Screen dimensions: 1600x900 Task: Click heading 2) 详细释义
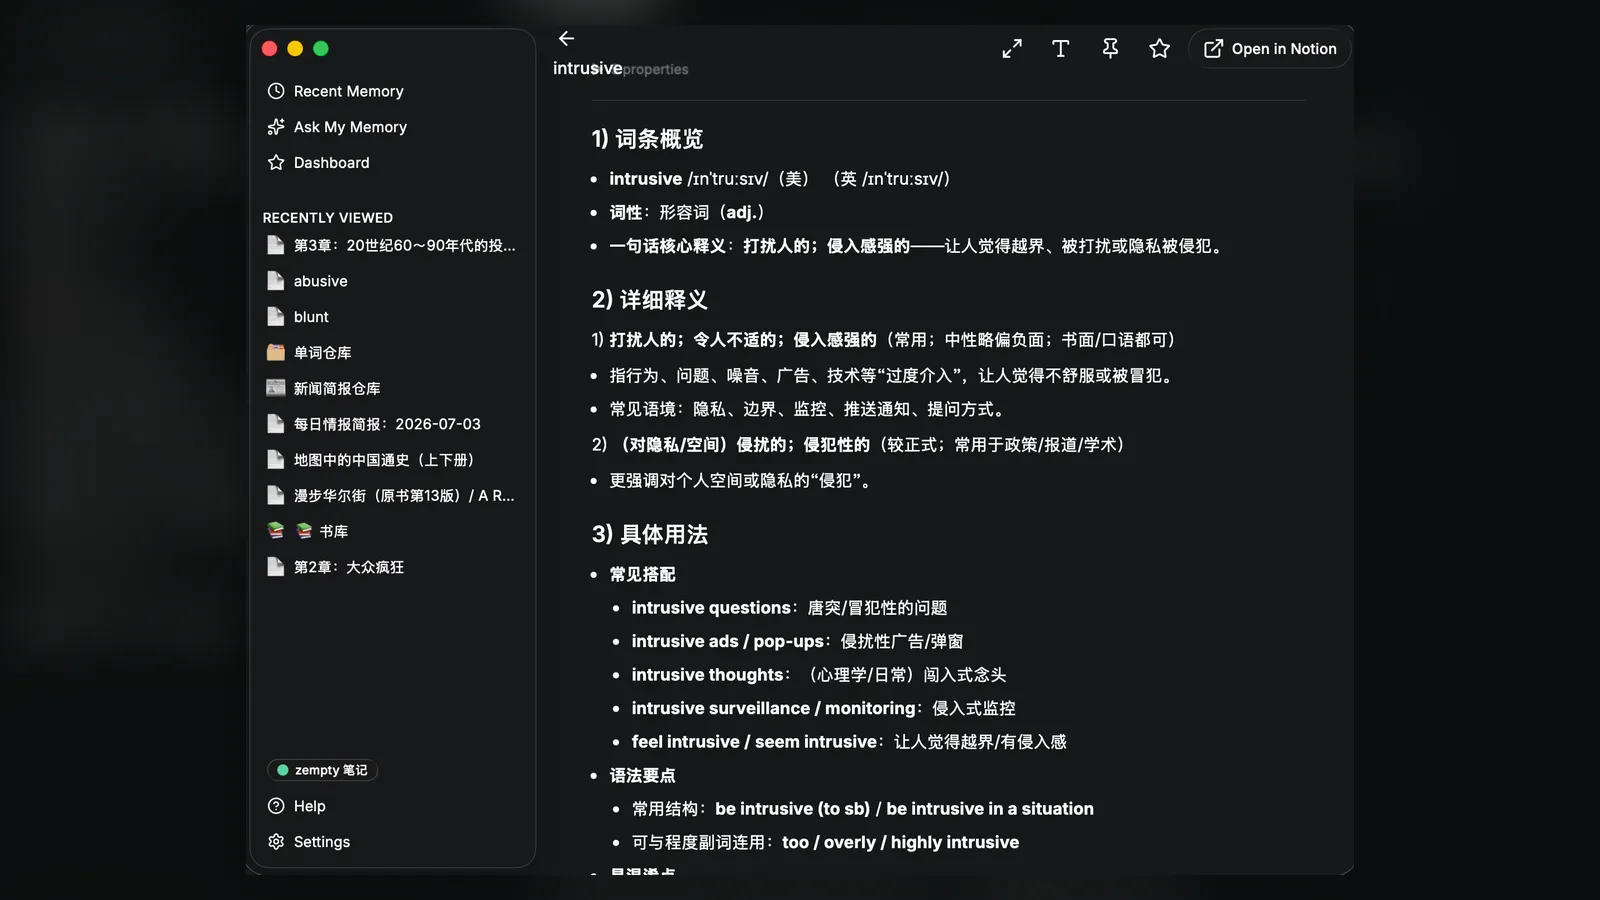(x=649, y=300)
